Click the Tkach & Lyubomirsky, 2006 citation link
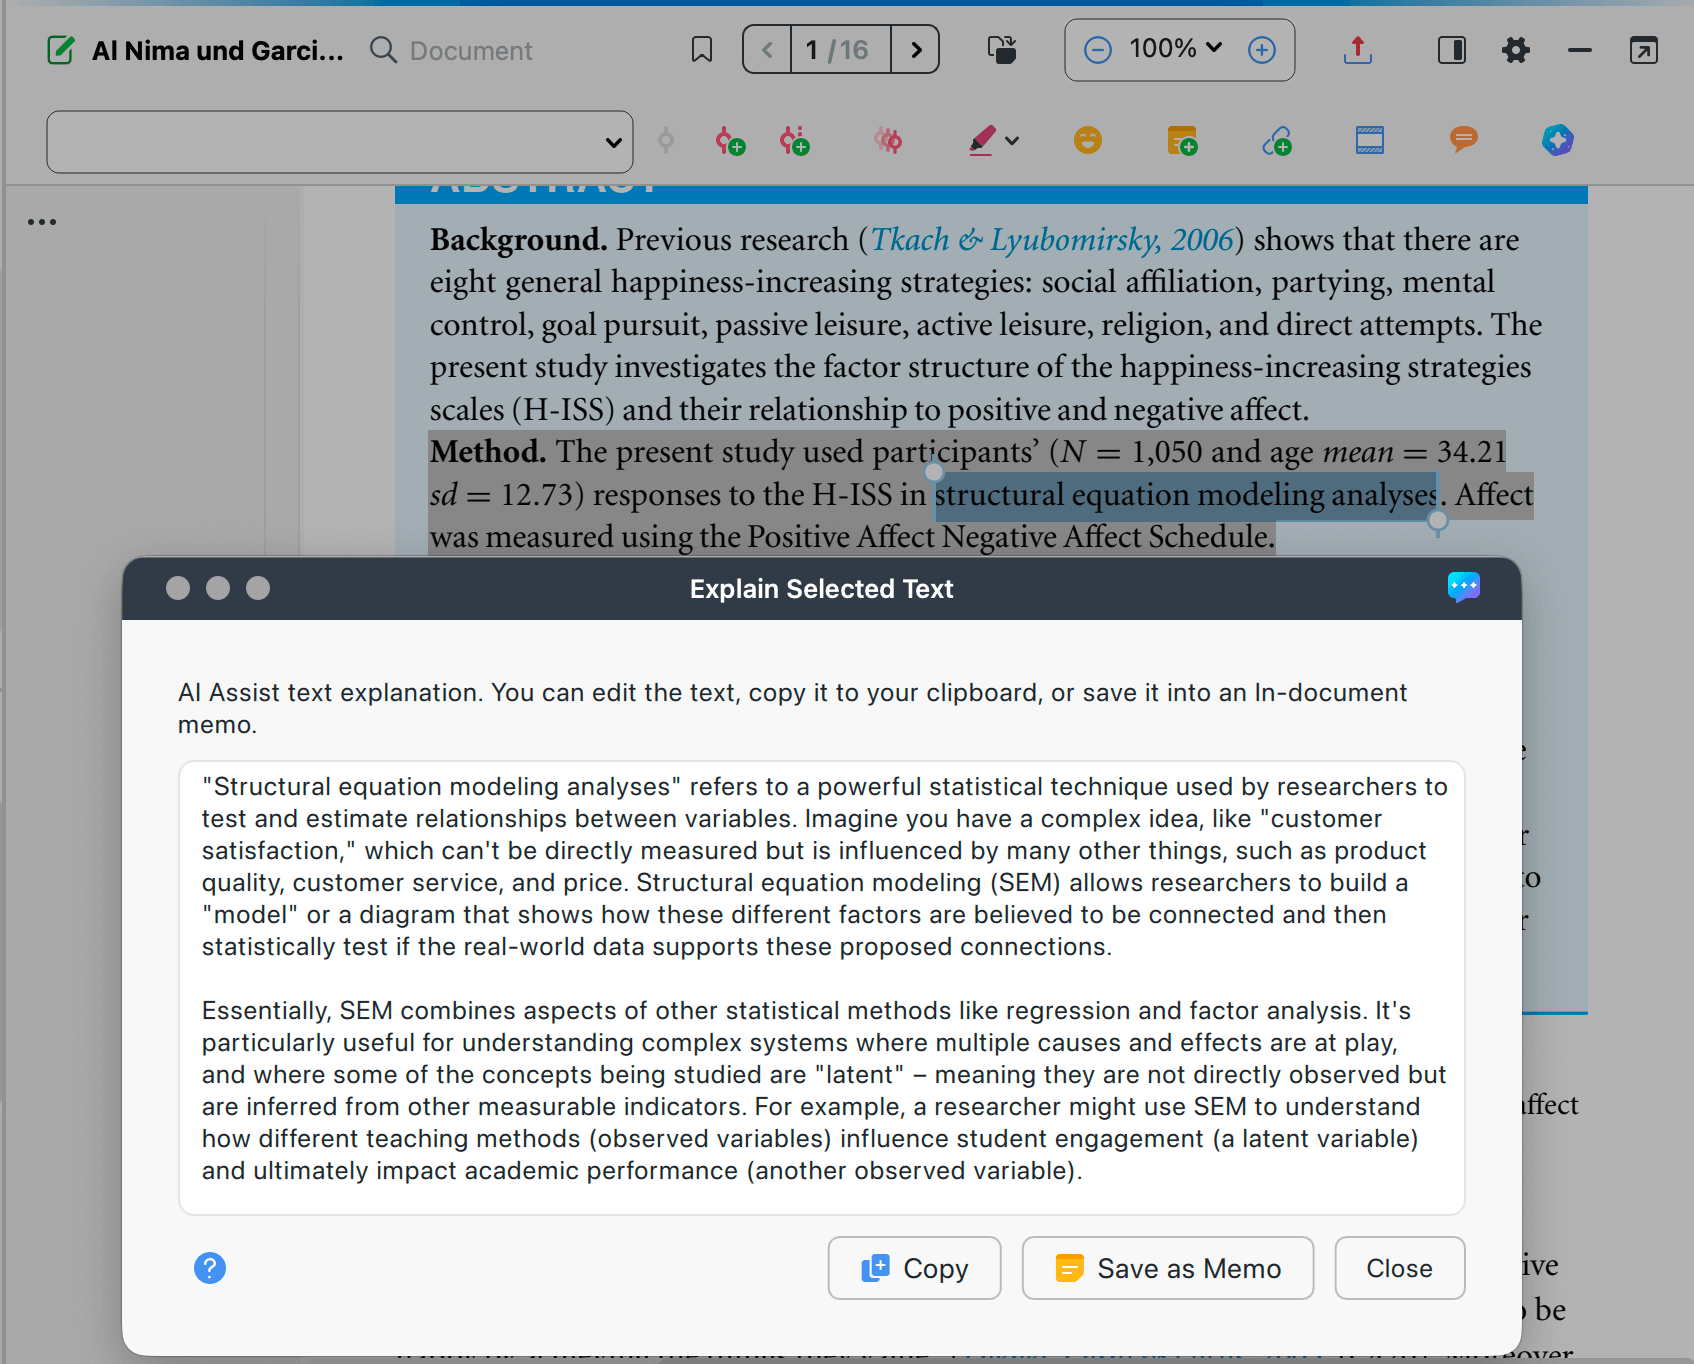Screen dimensions: 1694x1364 [x=1051, y=240]
